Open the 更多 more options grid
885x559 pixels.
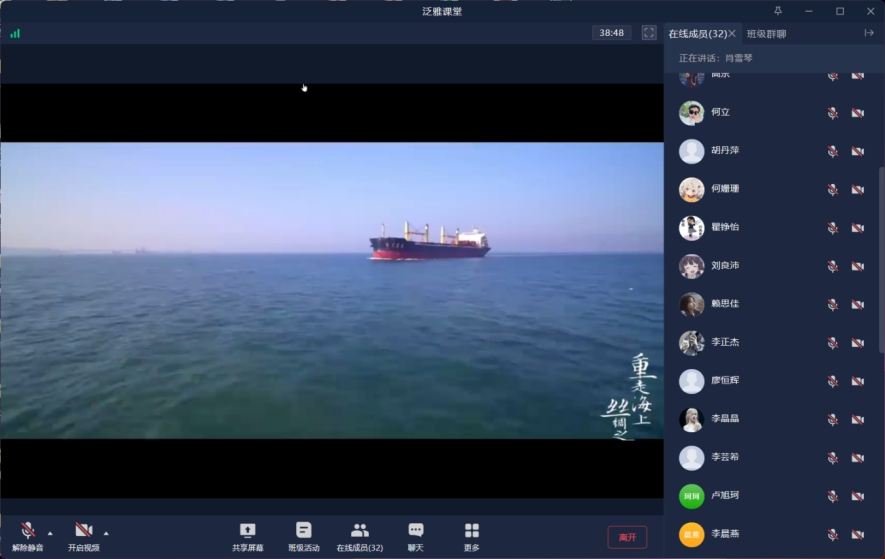pos(472,531)
